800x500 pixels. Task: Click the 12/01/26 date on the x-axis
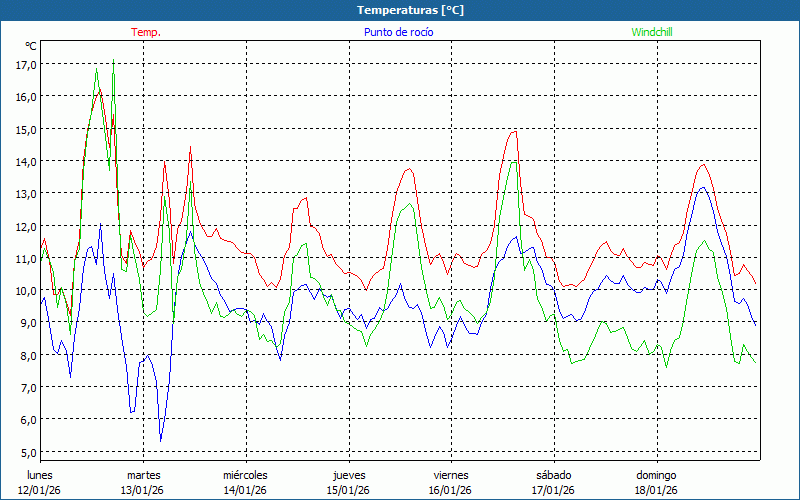tap(39, 490)
